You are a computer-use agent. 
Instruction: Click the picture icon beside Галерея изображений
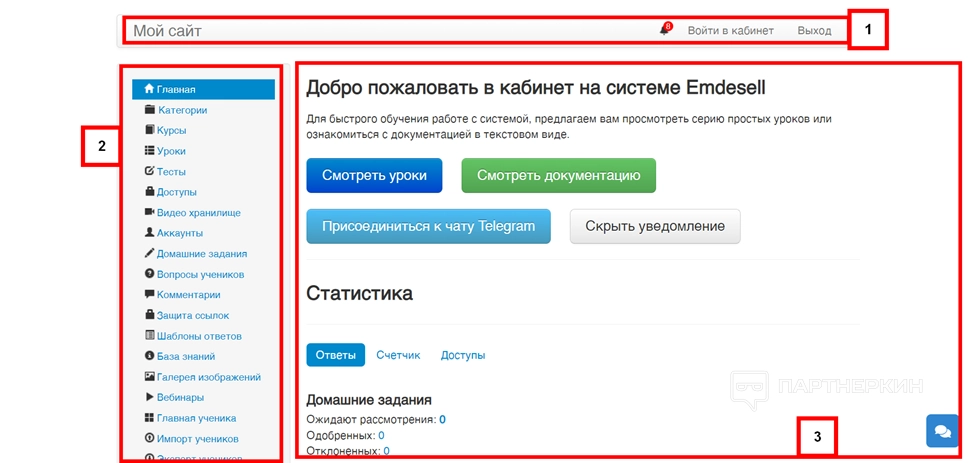(x=149, y=376)
